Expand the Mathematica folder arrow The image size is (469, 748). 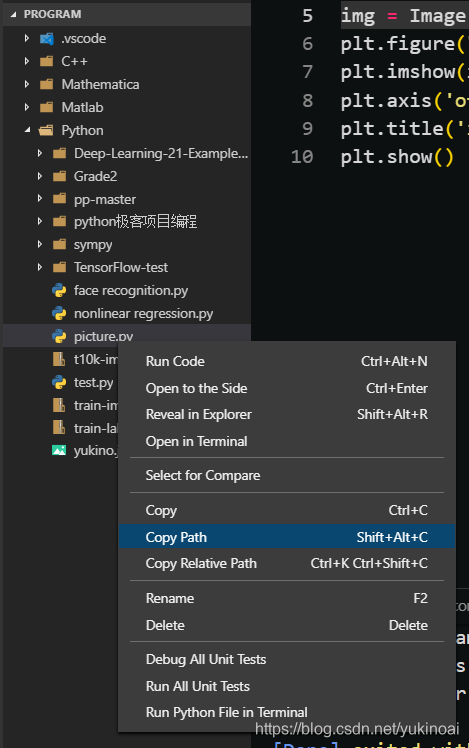coord(27,84)
